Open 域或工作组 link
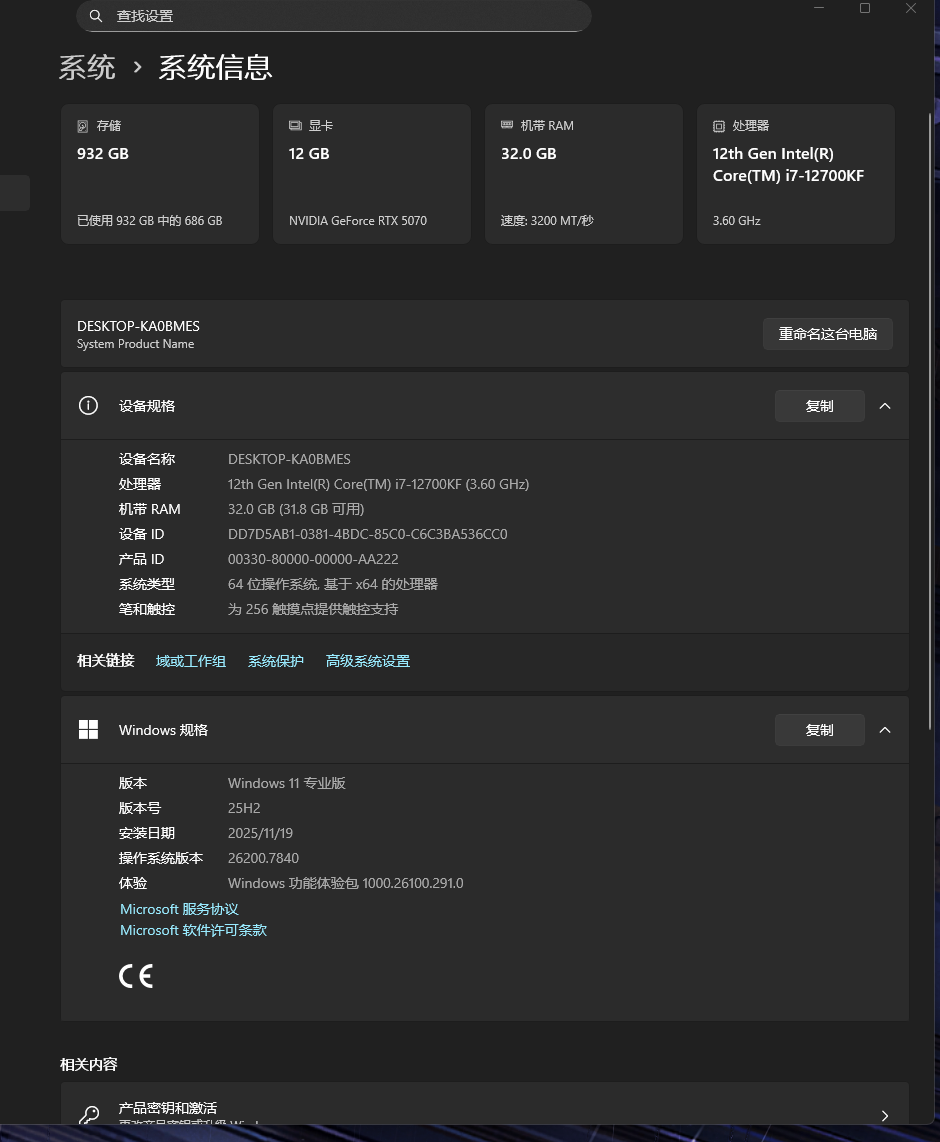940x1142 pixels. (x=191, y=661)
